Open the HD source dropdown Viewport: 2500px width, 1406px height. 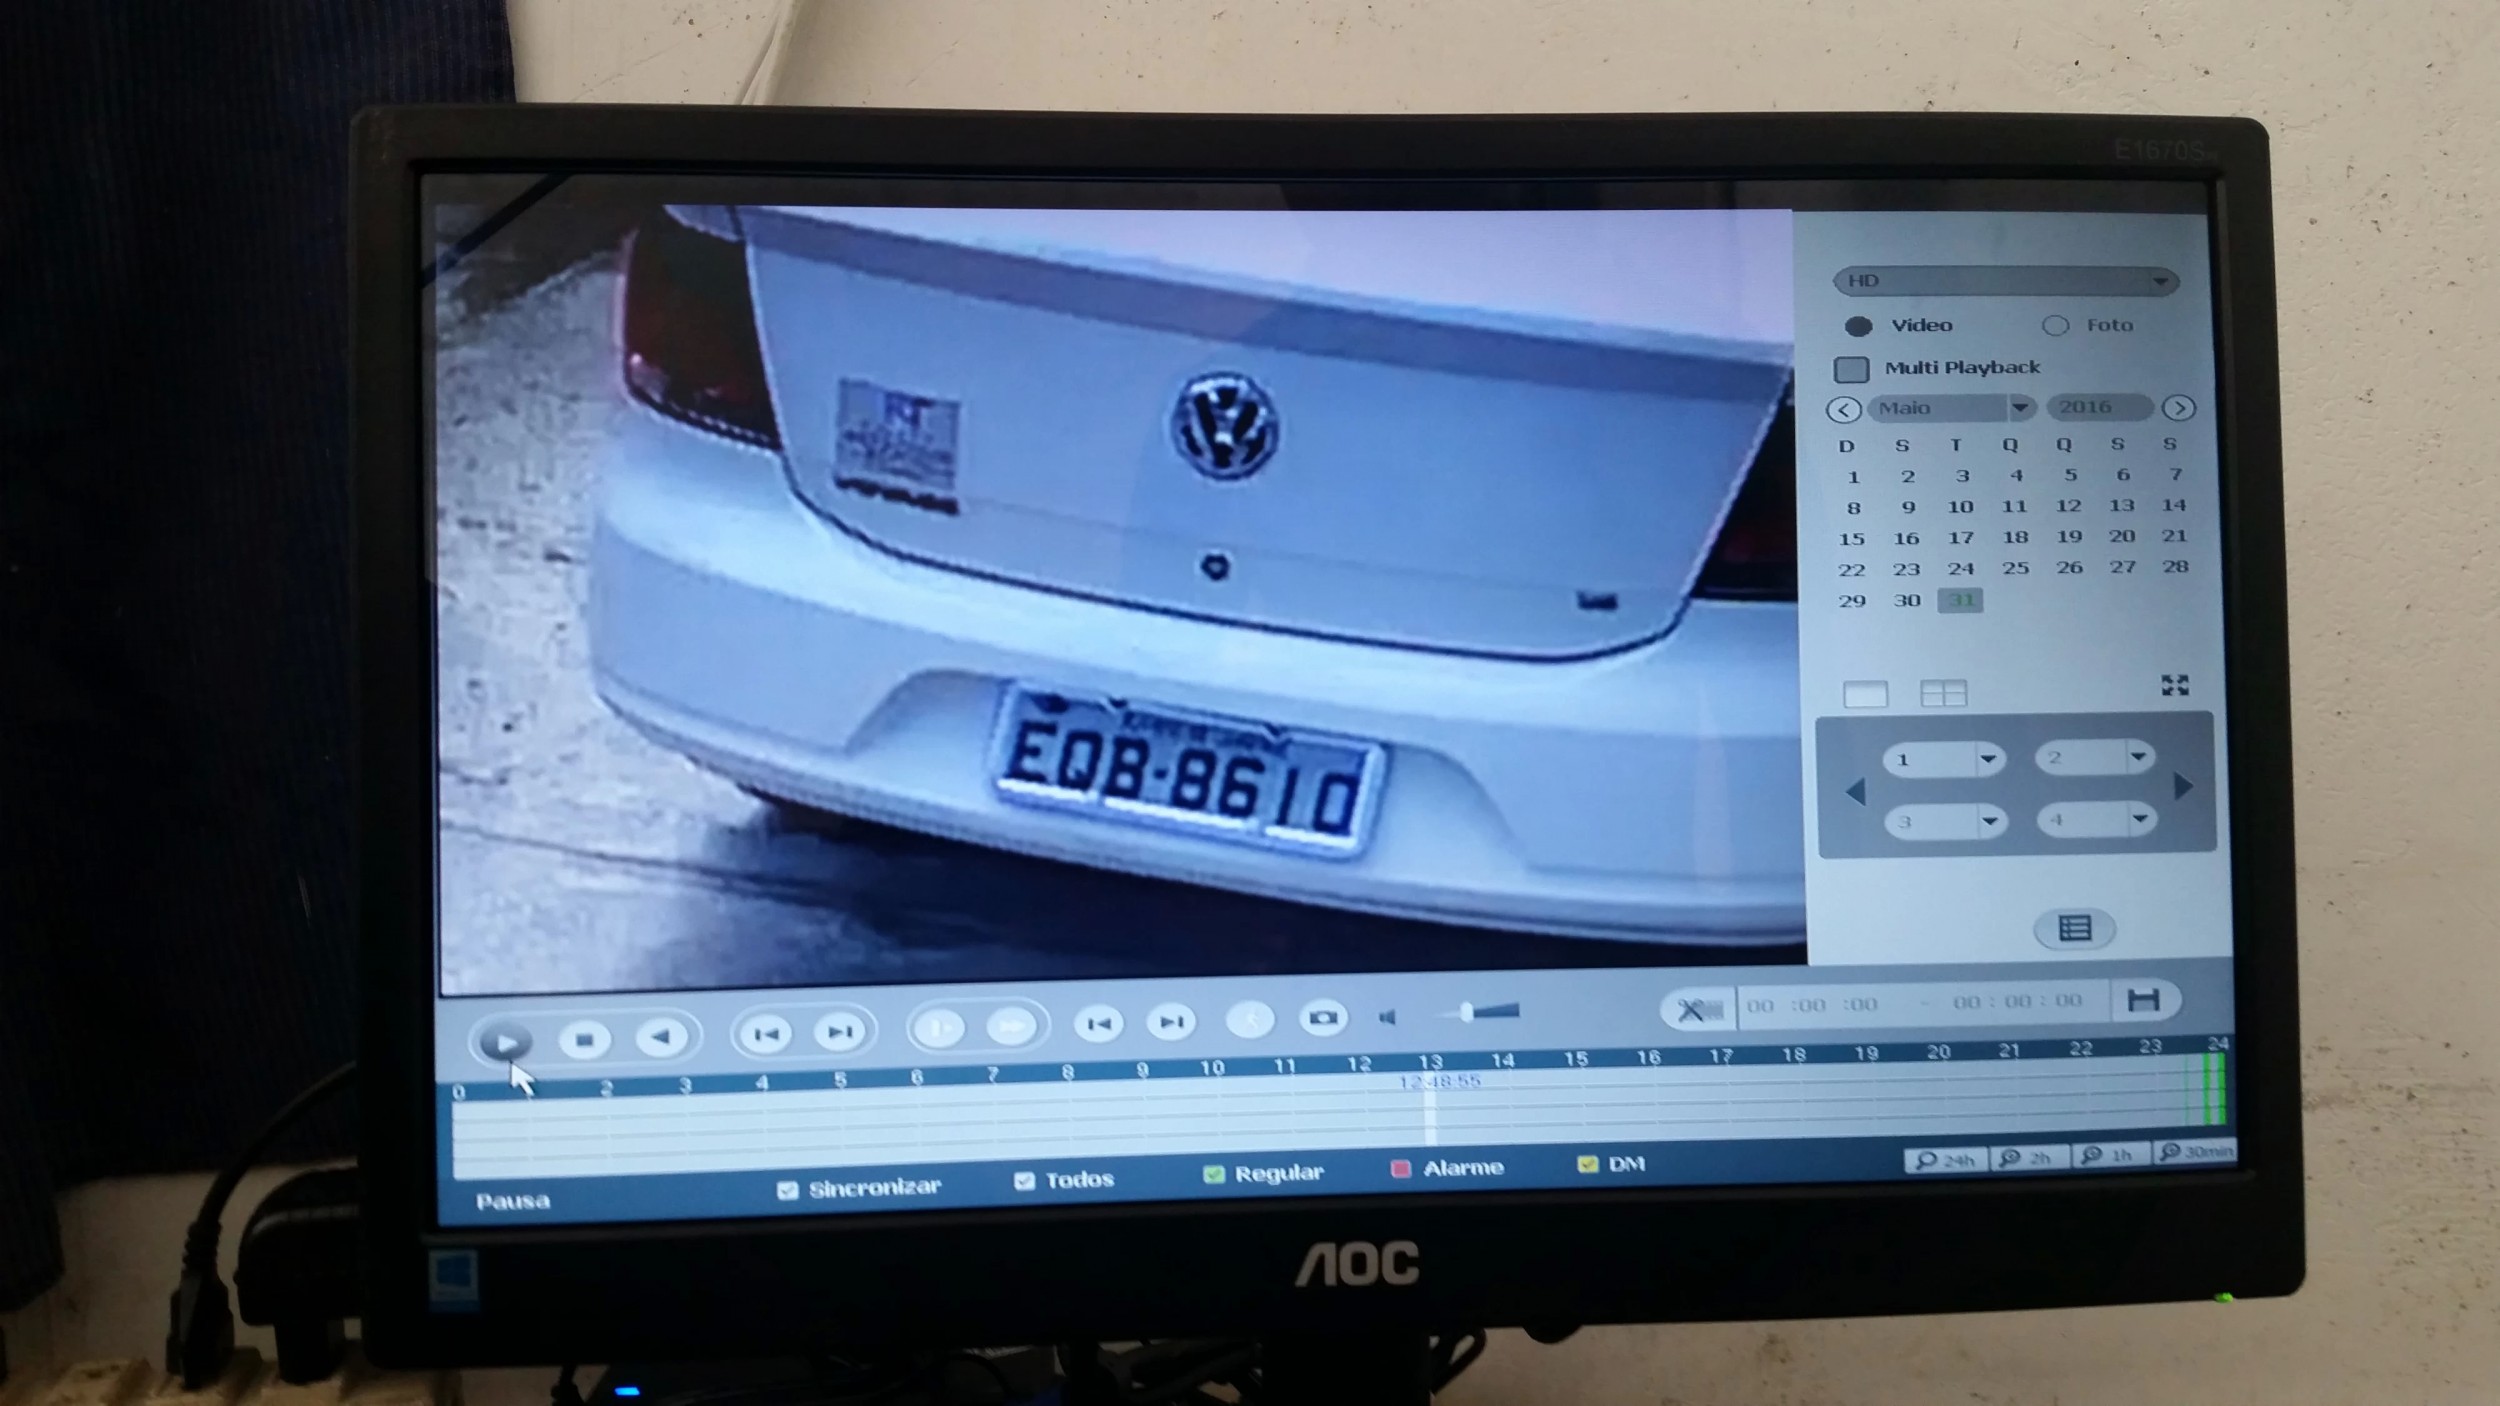pyautogui.click(x=2005, y=281)
